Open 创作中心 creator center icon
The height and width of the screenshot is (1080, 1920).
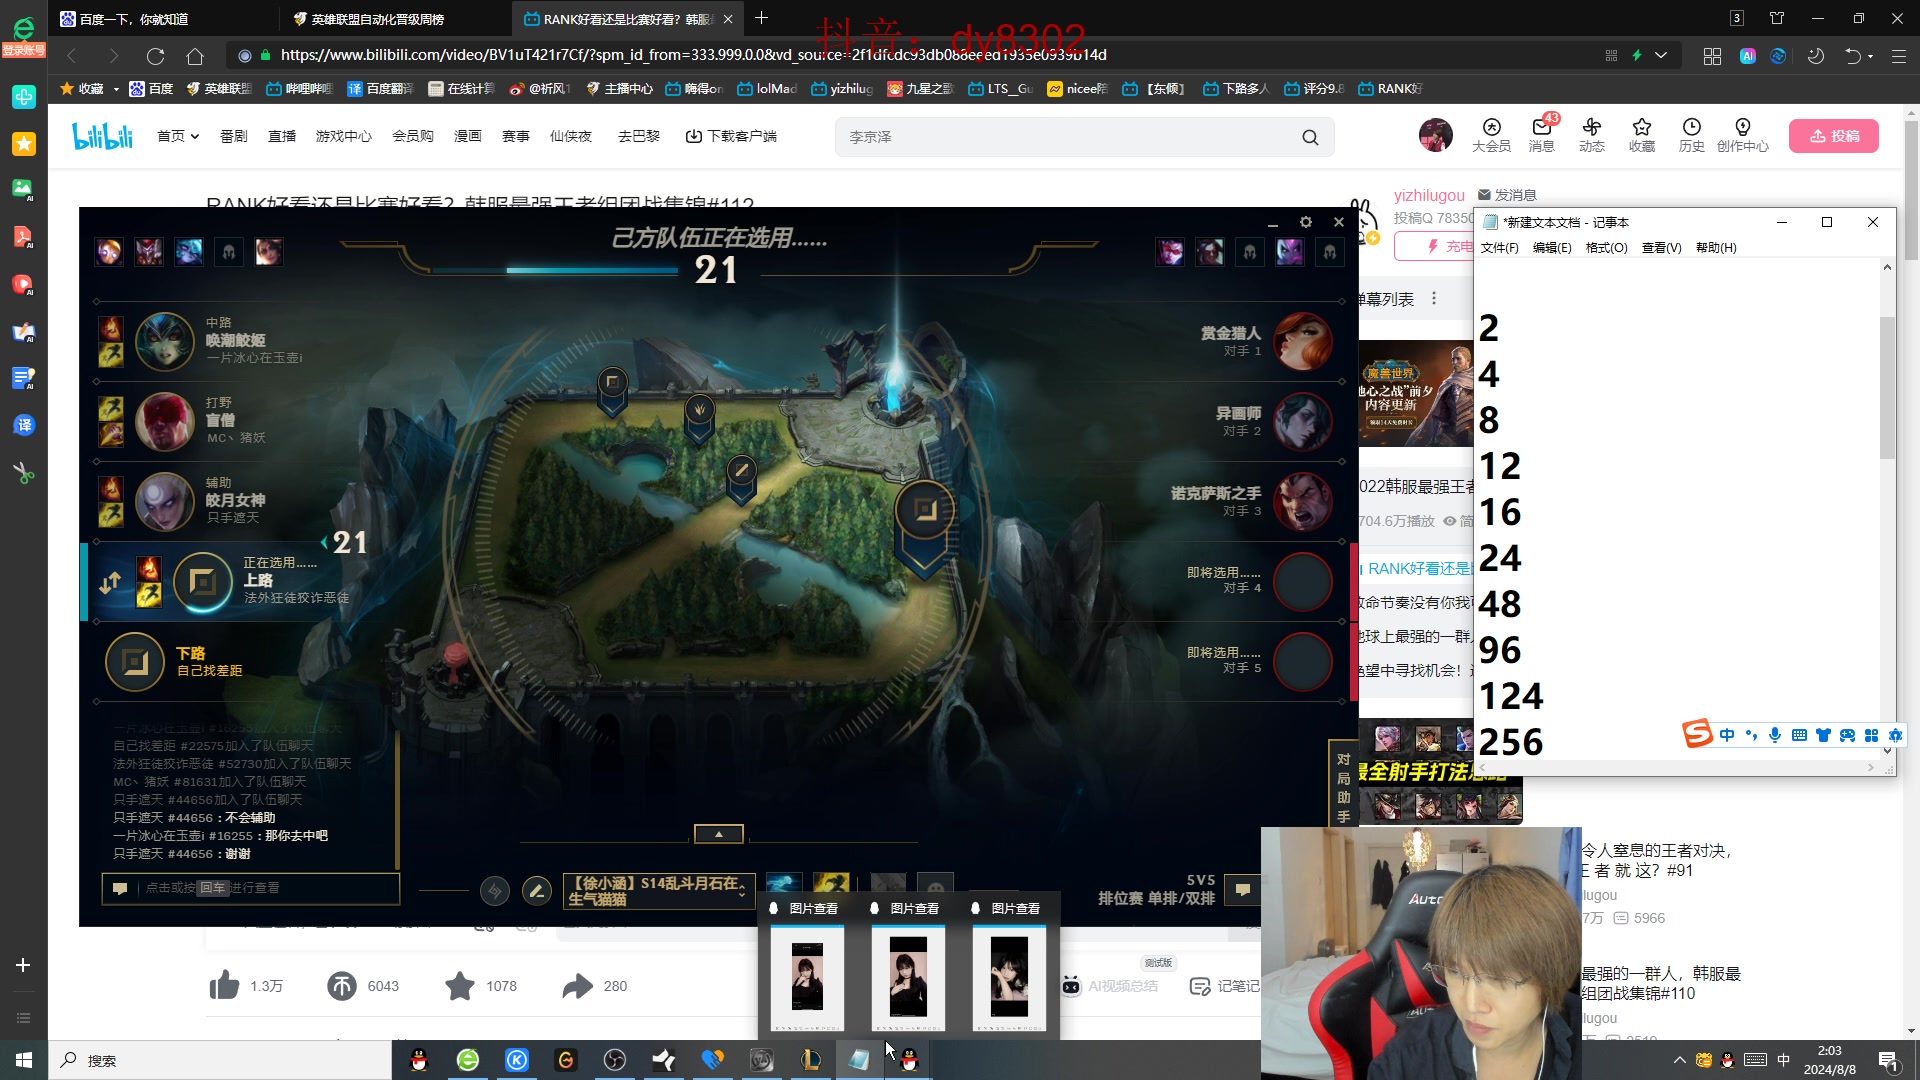tap(1742, 135)
